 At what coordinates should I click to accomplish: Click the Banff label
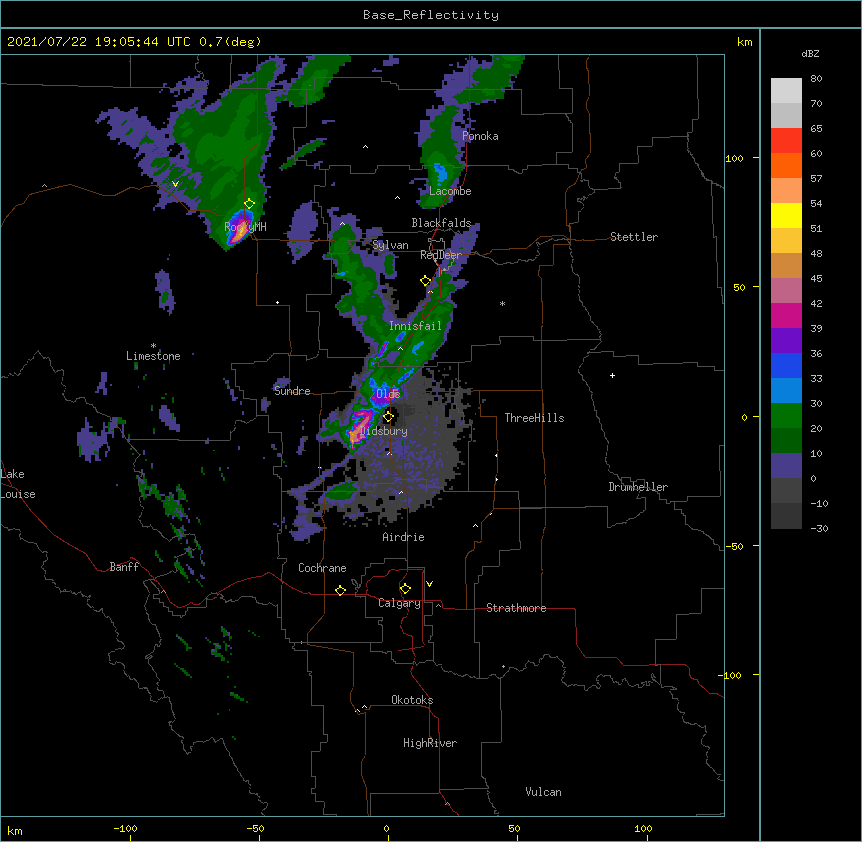(124, 567)
